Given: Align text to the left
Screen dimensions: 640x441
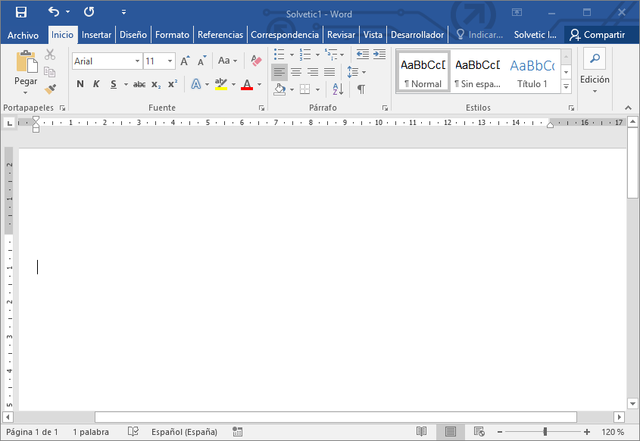Looking at the screenshot, I should click(279, 72).
